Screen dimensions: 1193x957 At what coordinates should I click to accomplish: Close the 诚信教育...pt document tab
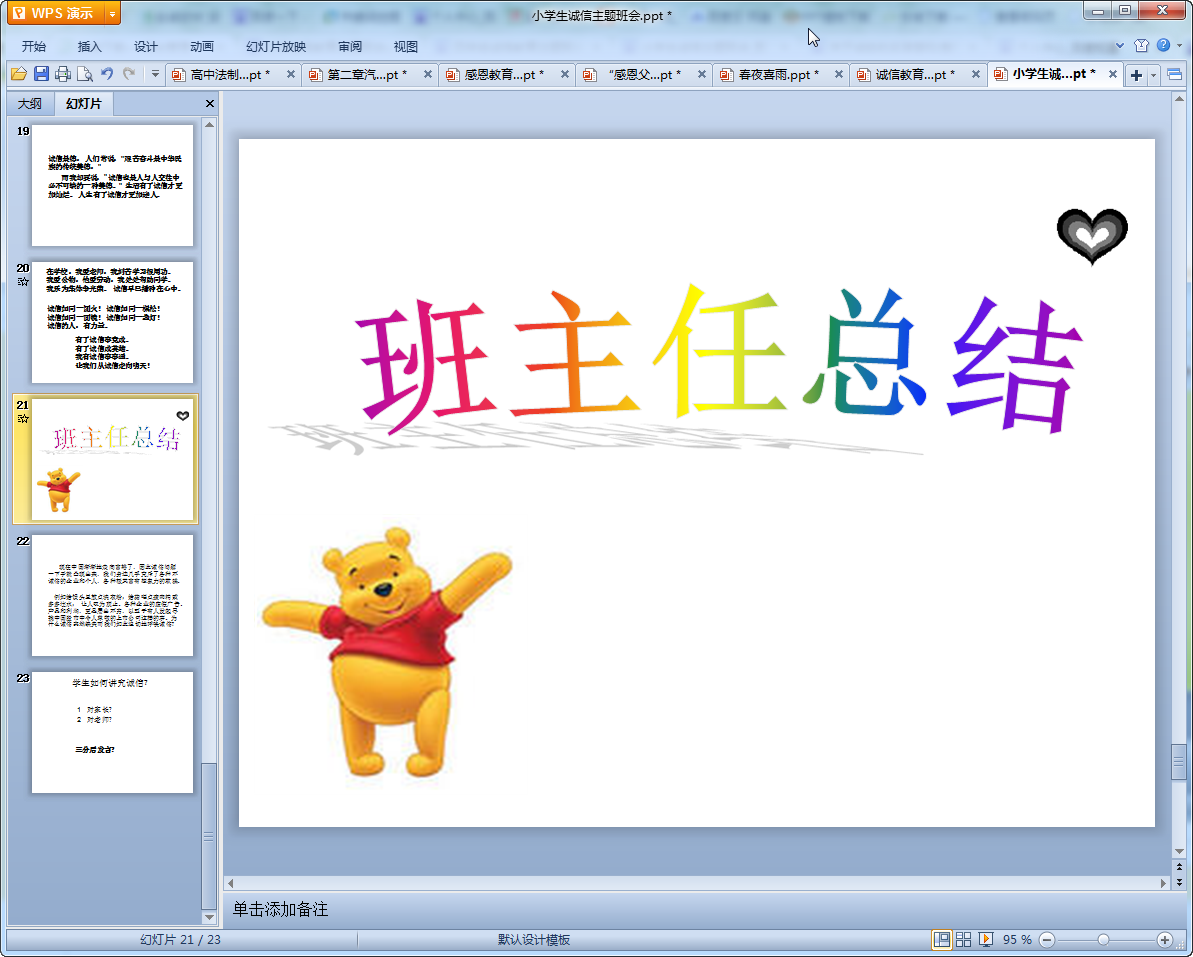click(x=975, y=75)
